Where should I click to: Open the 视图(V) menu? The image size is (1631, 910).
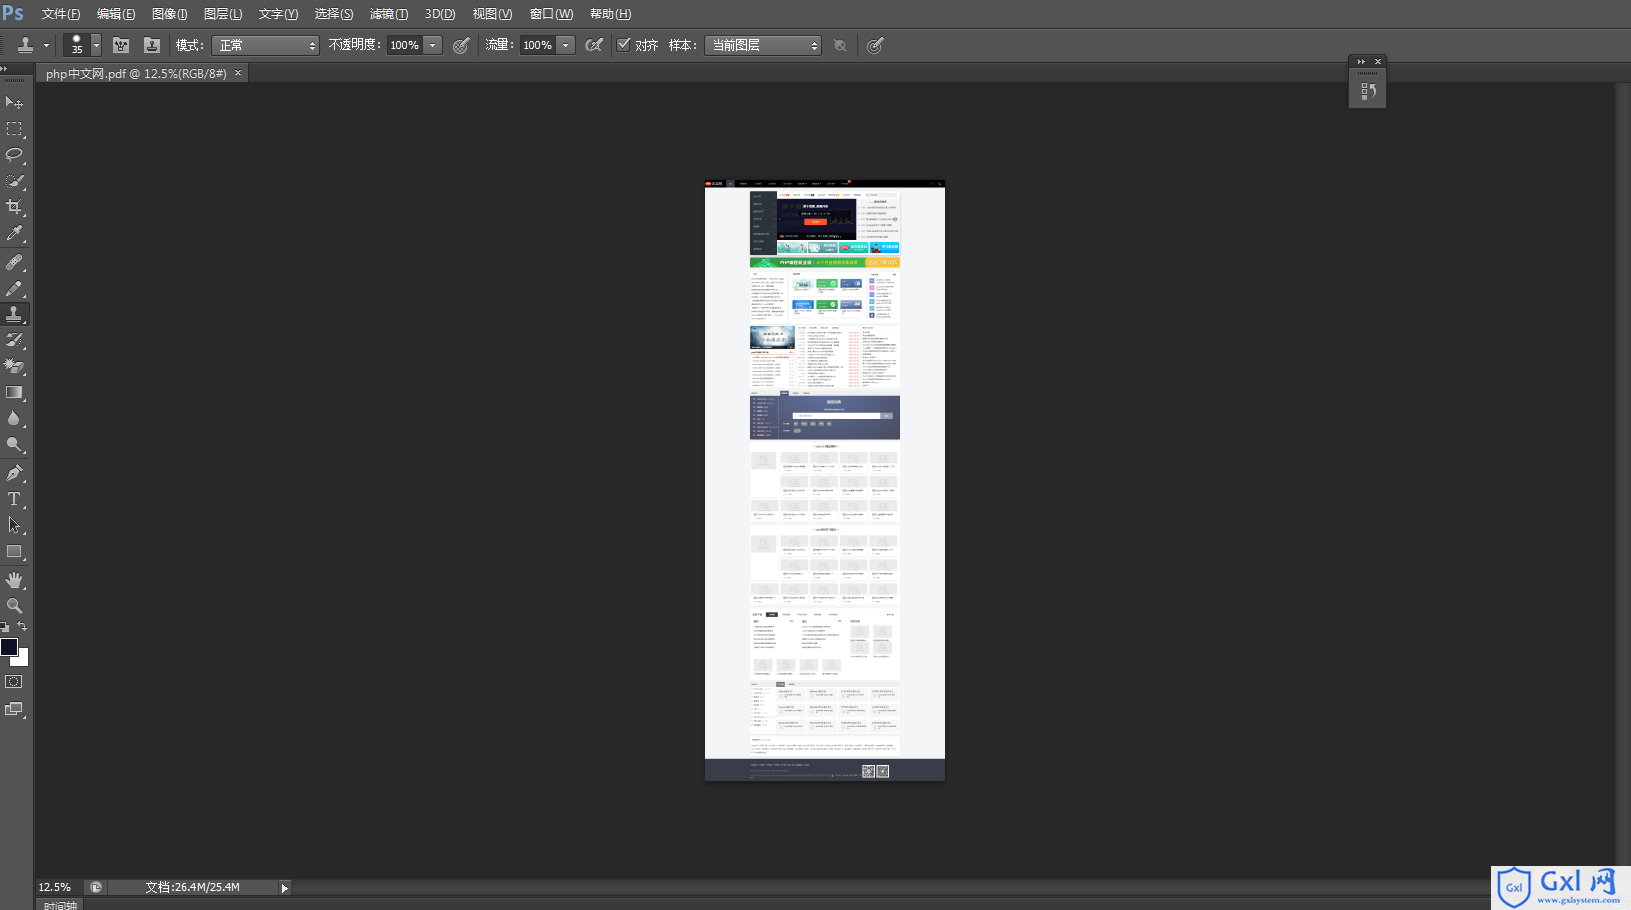(x=492, y=14)
